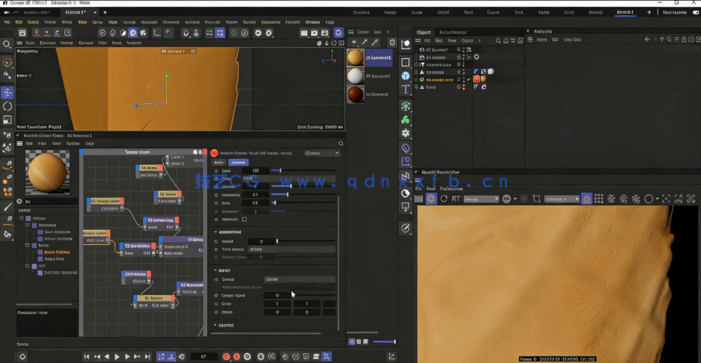This screenshot has height=363, width=701.
Task: Go to start of timeline
Action: 87,356
